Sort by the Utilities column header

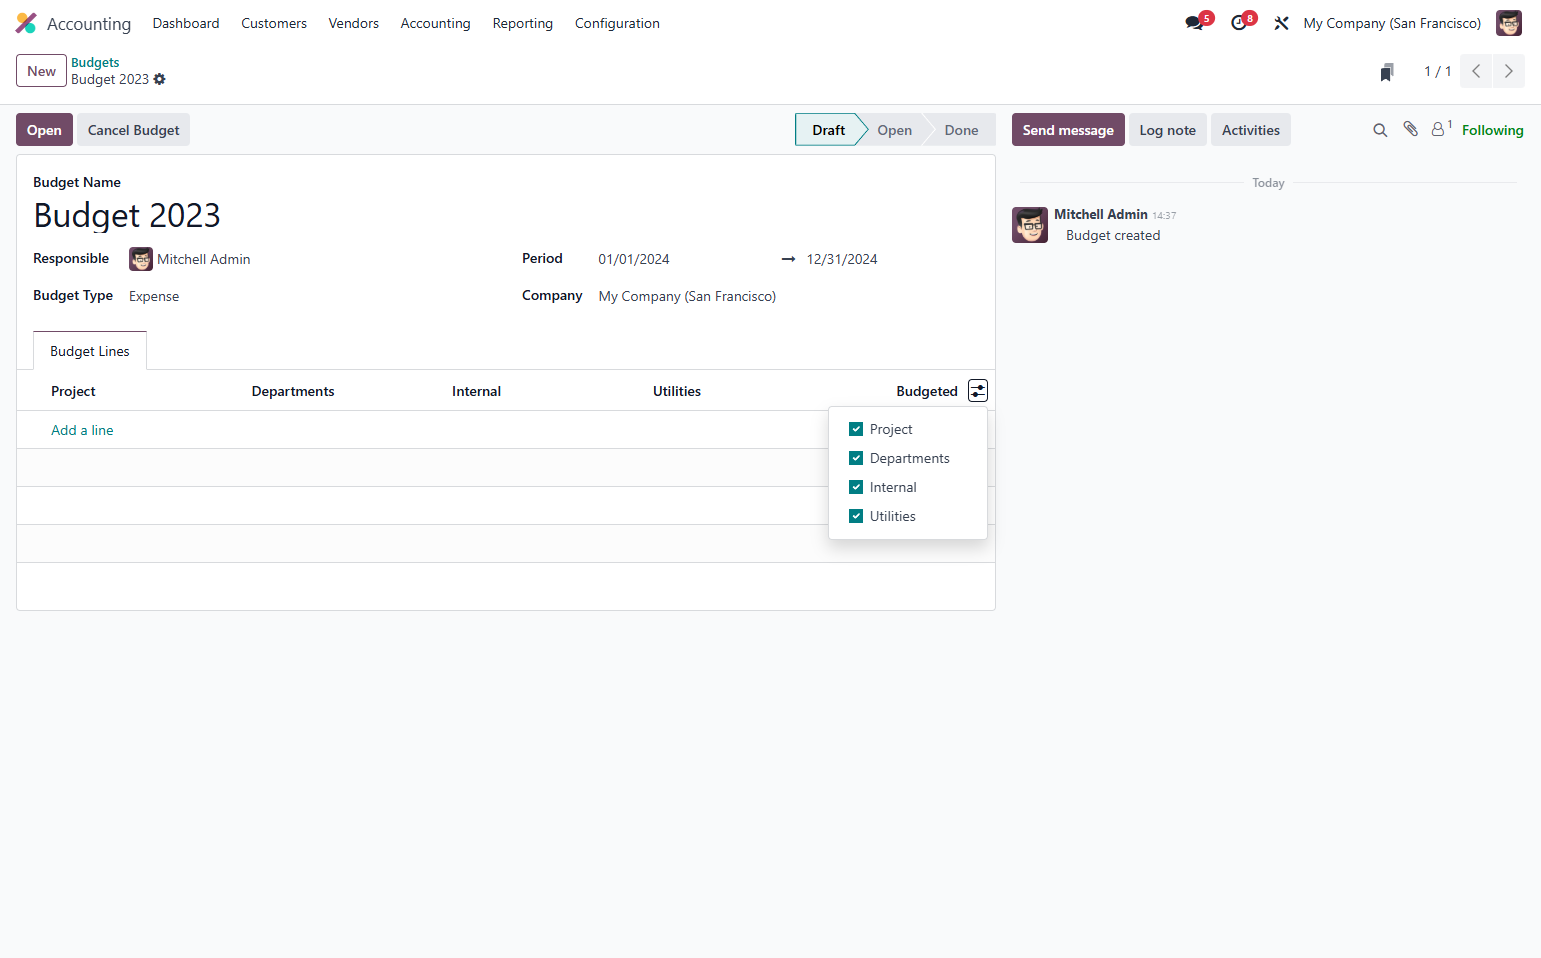coord(677,391)
